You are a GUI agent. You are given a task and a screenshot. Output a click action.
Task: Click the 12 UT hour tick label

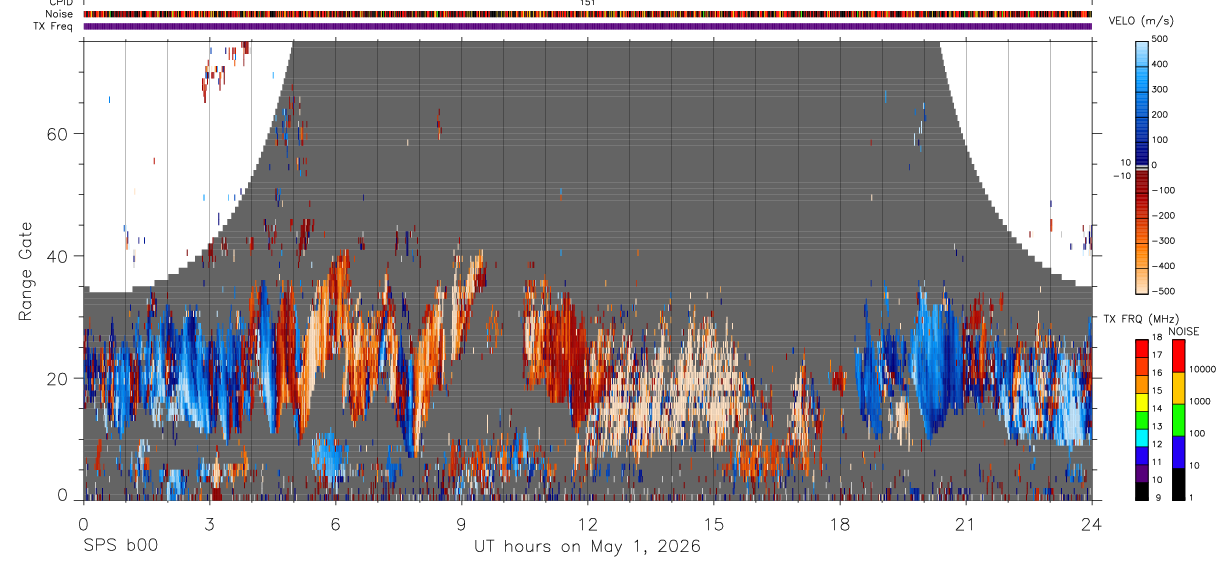click(587, 524)
